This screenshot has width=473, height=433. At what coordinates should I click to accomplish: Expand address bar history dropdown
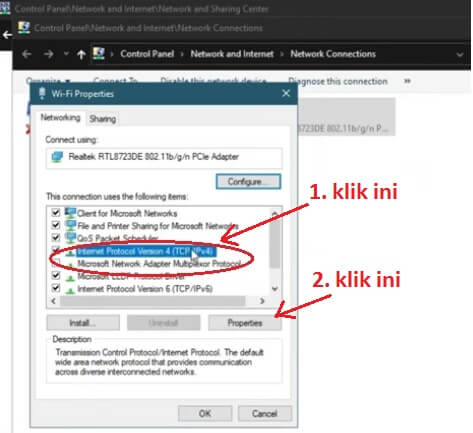click(x=460, y=55)
